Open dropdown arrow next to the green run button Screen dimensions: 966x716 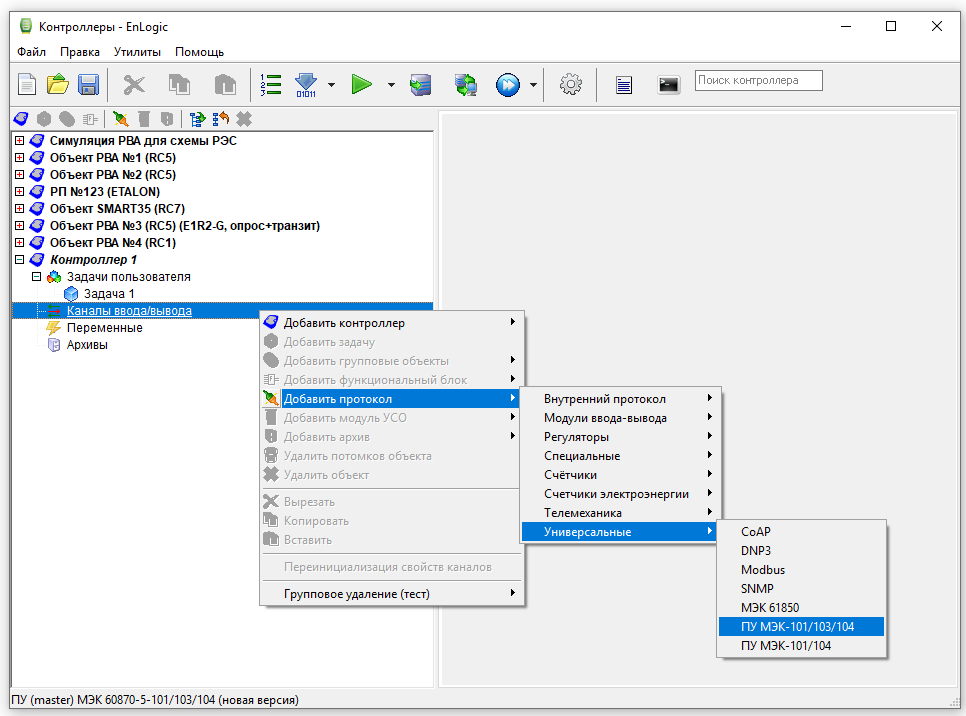point(391,85)
